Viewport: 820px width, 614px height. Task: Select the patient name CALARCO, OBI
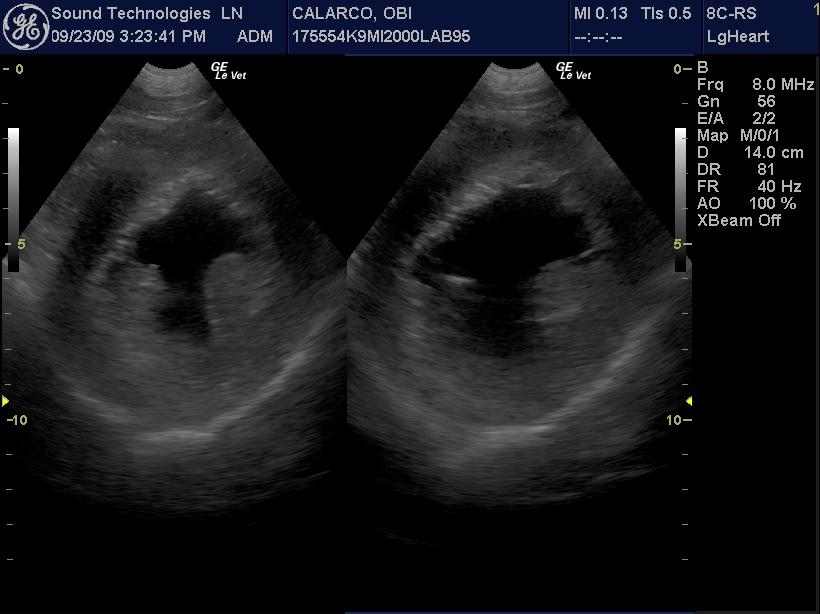point(351,14)
